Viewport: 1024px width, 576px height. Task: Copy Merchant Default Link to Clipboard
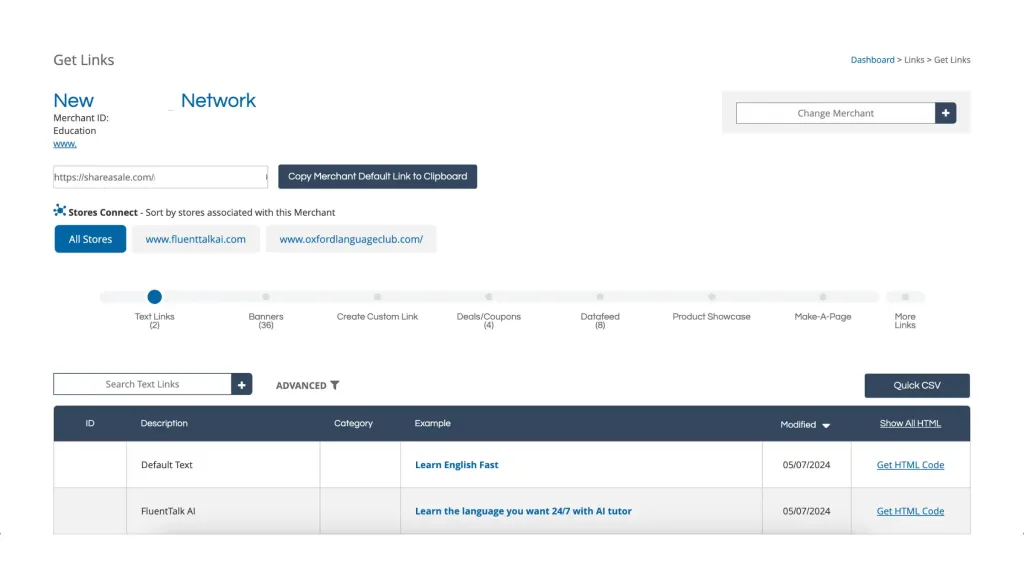(x=377, y=176)
